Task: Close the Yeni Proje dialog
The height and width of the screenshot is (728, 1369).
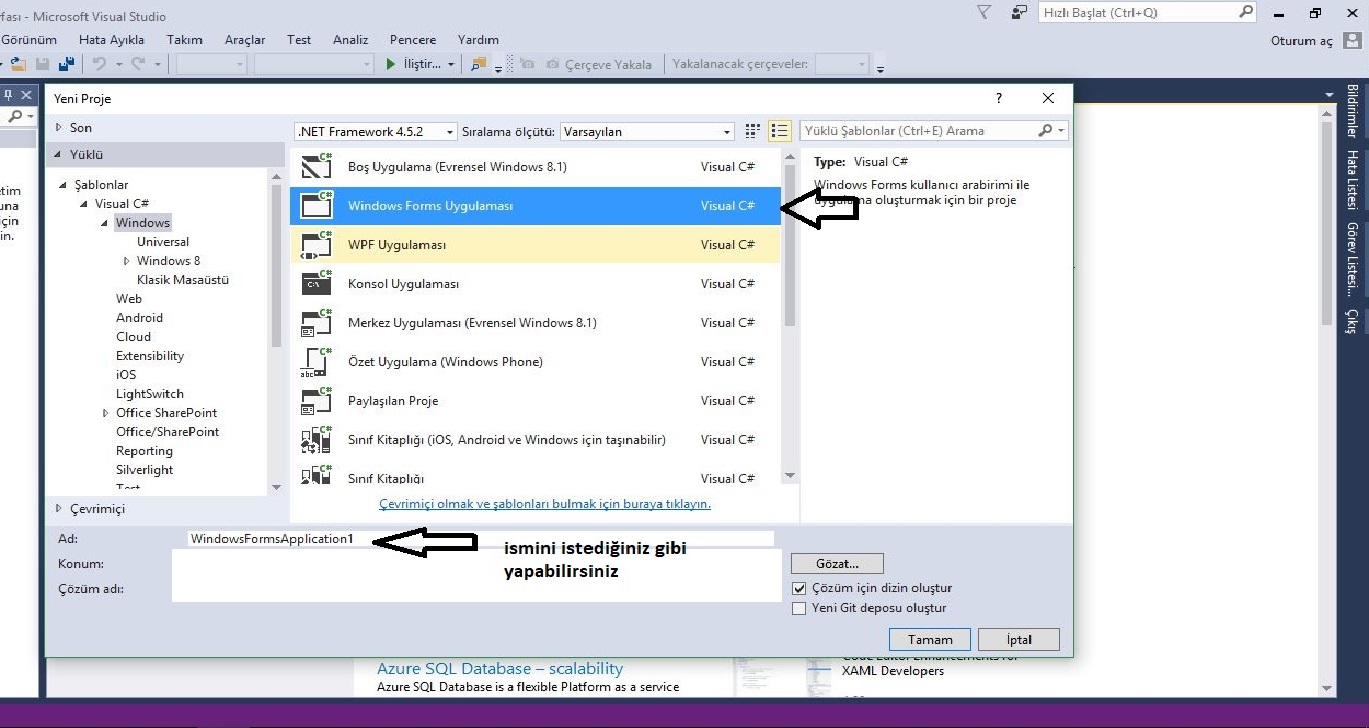Action: [x=1048, y=98]
